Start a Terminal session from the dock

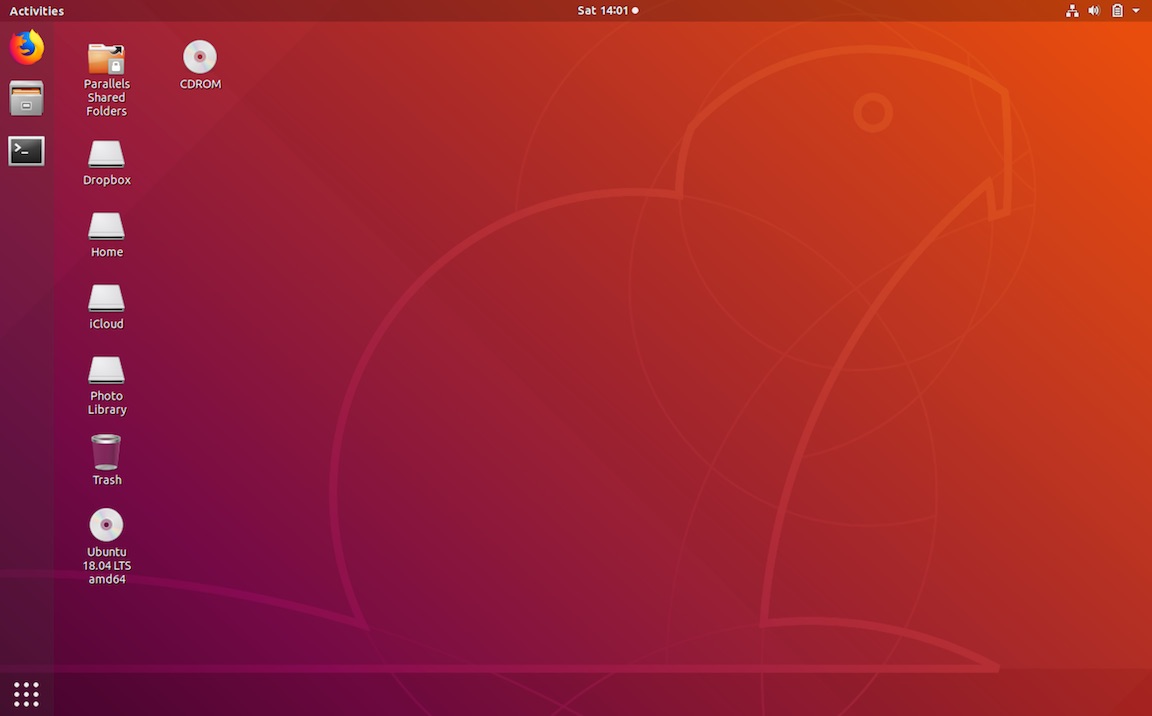(x=26, y=151)
